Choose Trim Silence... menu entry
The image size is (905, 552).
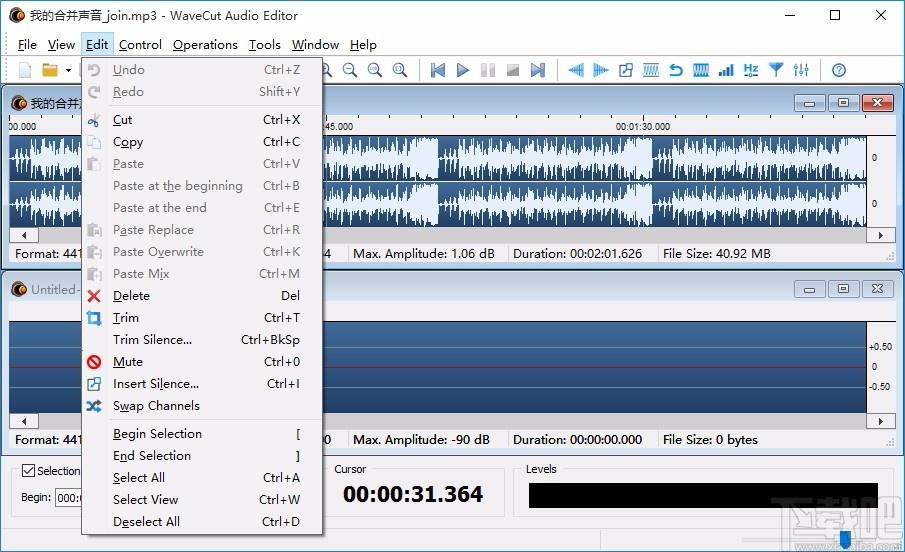[202, 340]
